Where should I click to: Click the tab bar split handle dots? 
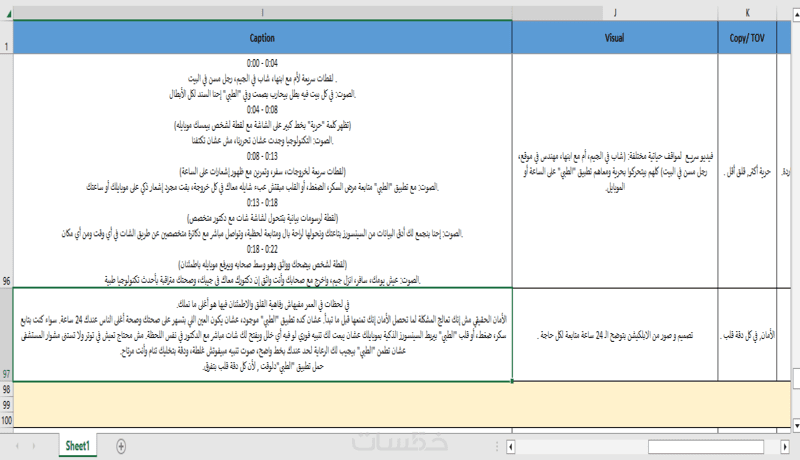click(497, 447)
